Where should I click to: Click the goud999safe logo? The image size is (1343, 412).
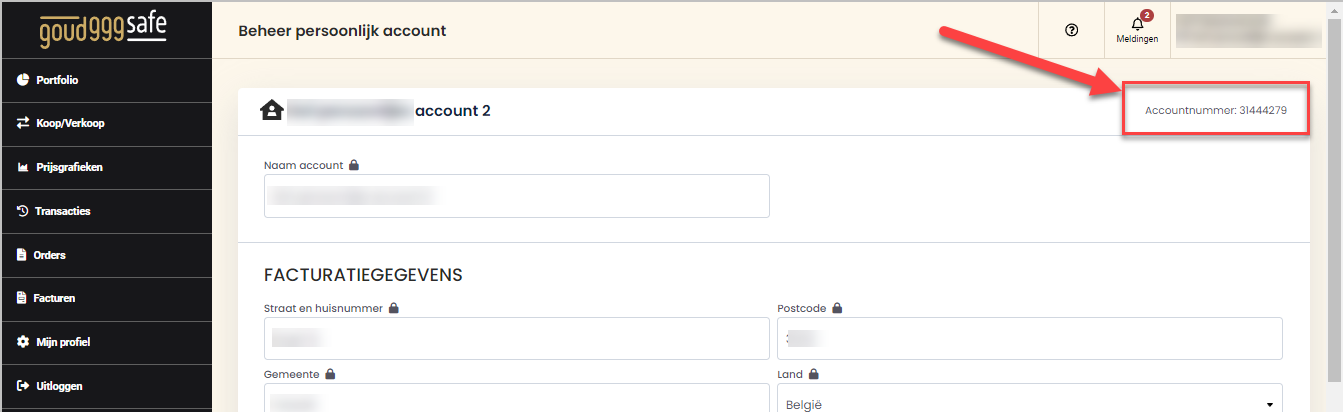pyautogui.click(x=103, y=30)
